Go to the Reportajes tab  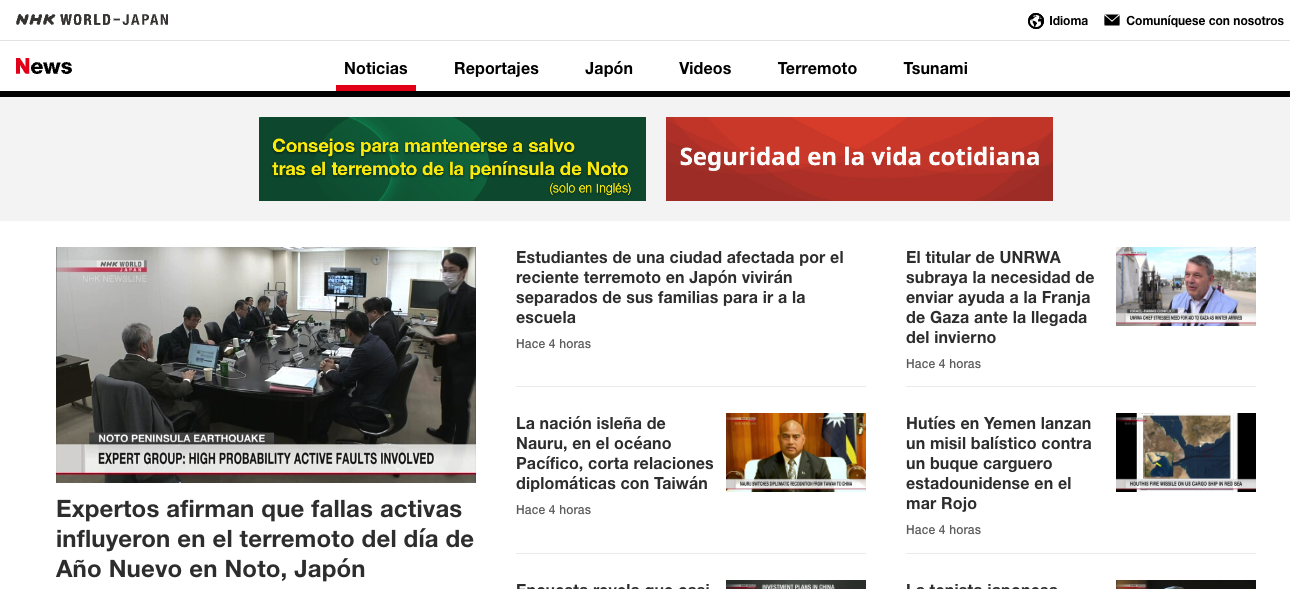(x=496, y=68)
